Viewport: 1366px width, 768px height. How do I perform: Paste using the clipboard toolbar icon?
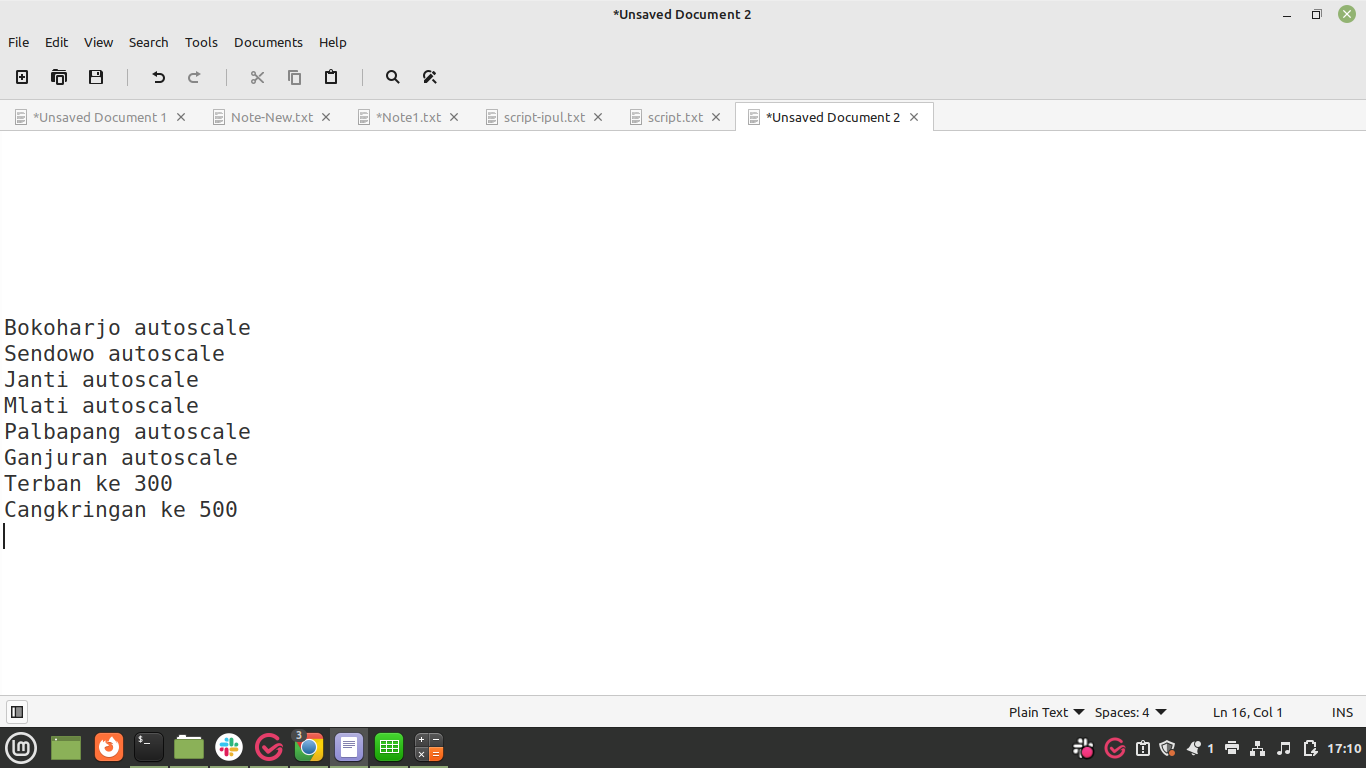click(331, 77)
